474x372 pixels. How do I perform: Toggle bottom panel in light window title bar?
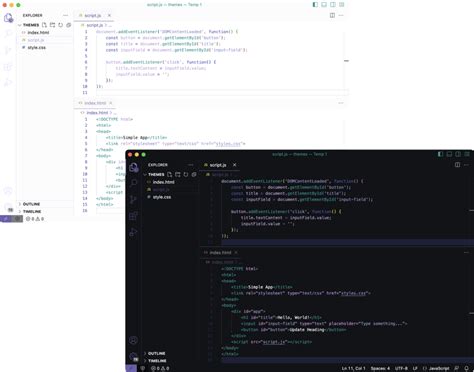click(324, 5)
